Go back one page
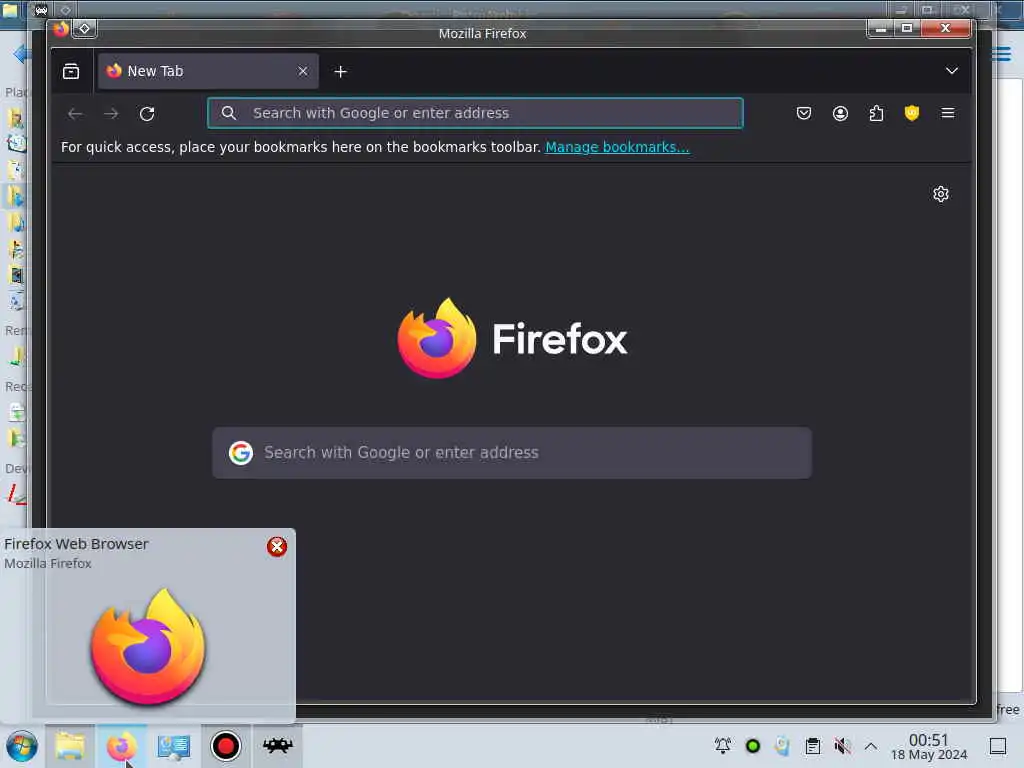 (x=75, y=114)
